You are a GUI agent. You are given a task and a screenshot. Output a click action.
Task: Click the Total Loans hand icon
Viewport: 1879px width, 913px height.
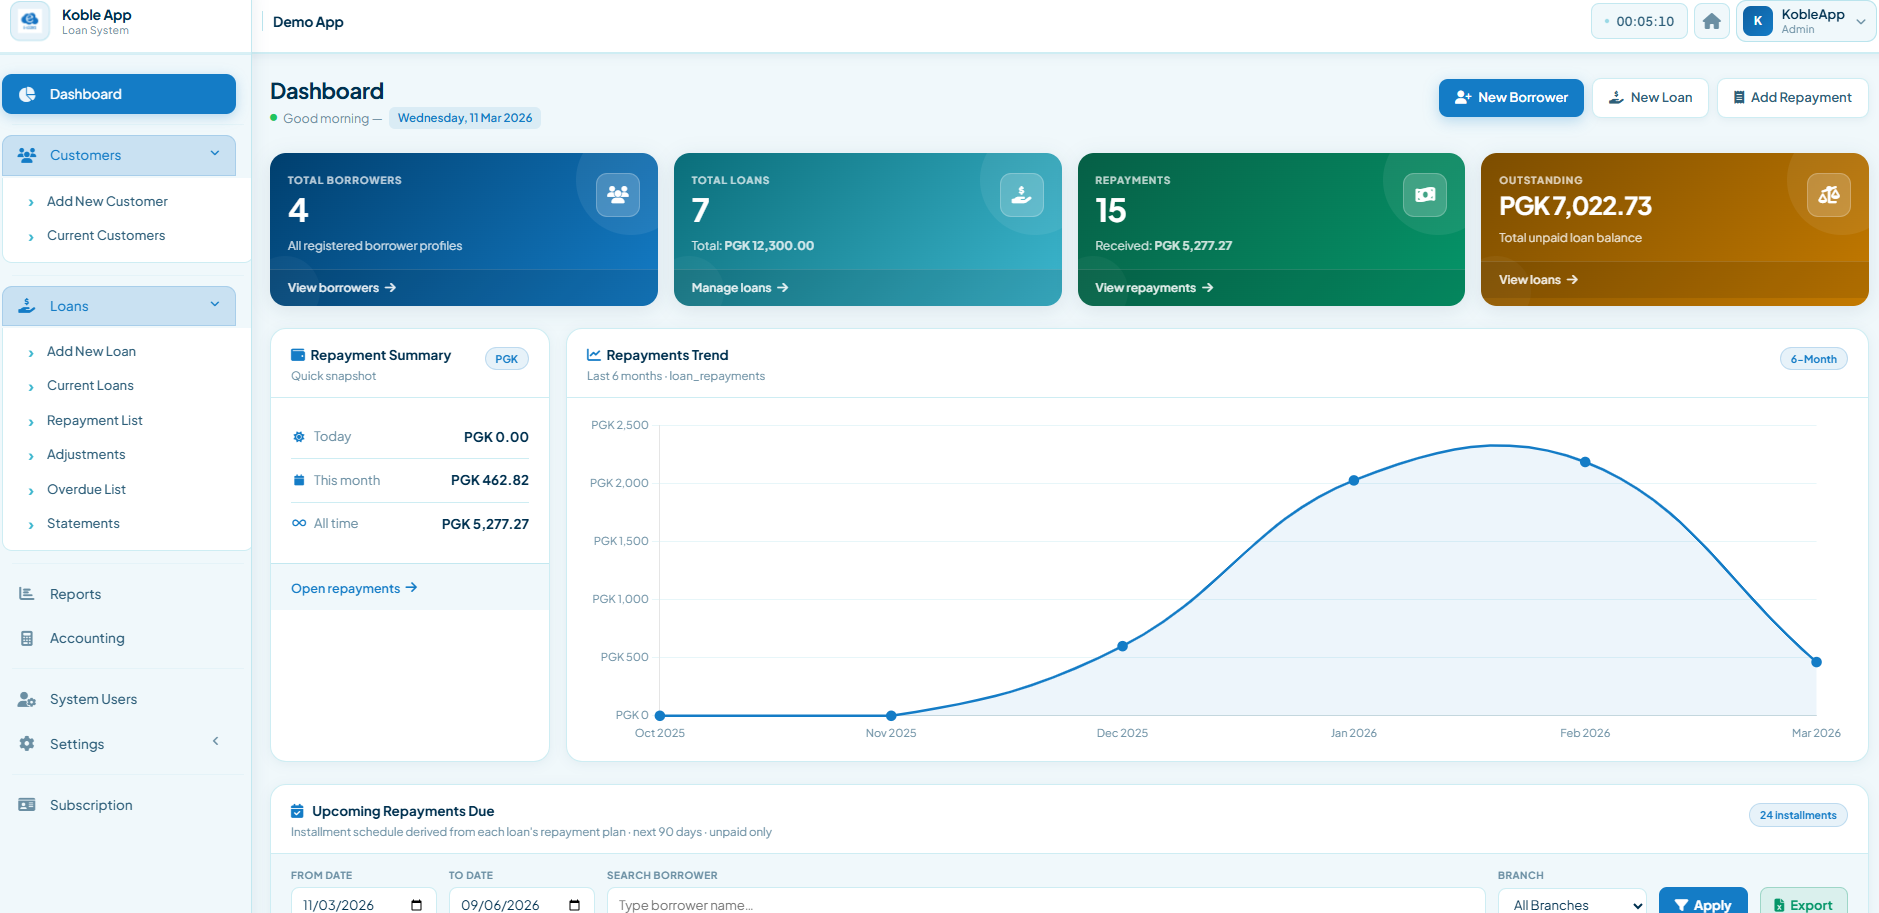click(x=1021, y=195)
